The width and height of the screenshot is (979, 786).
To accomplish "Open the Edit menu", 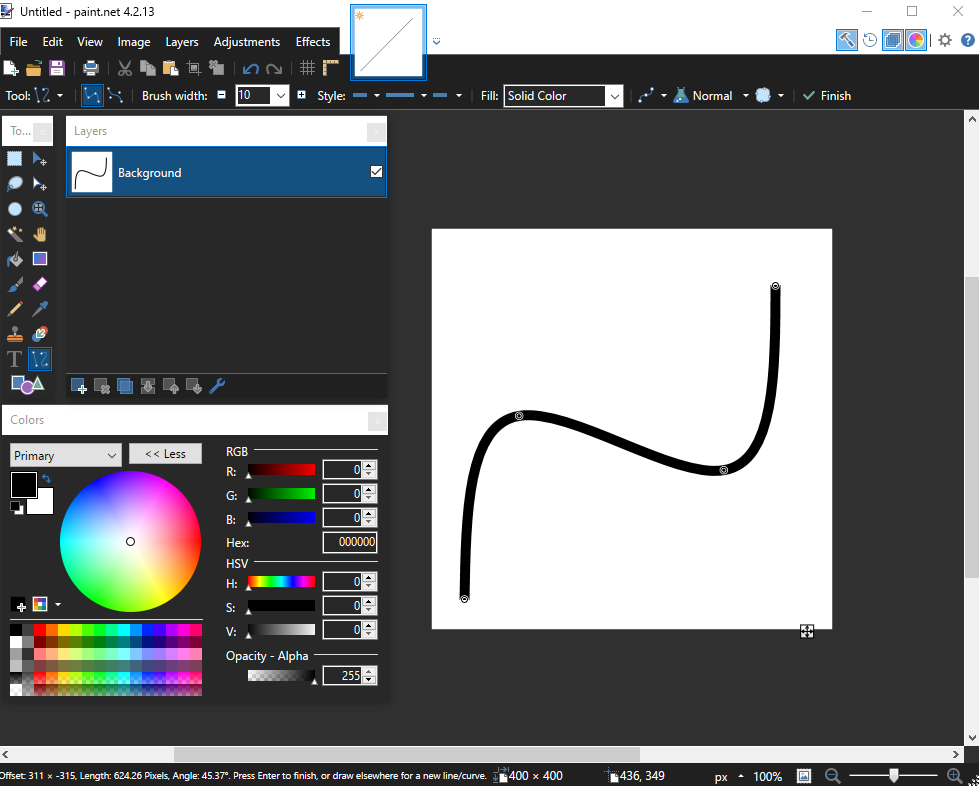I will point(52,42).
